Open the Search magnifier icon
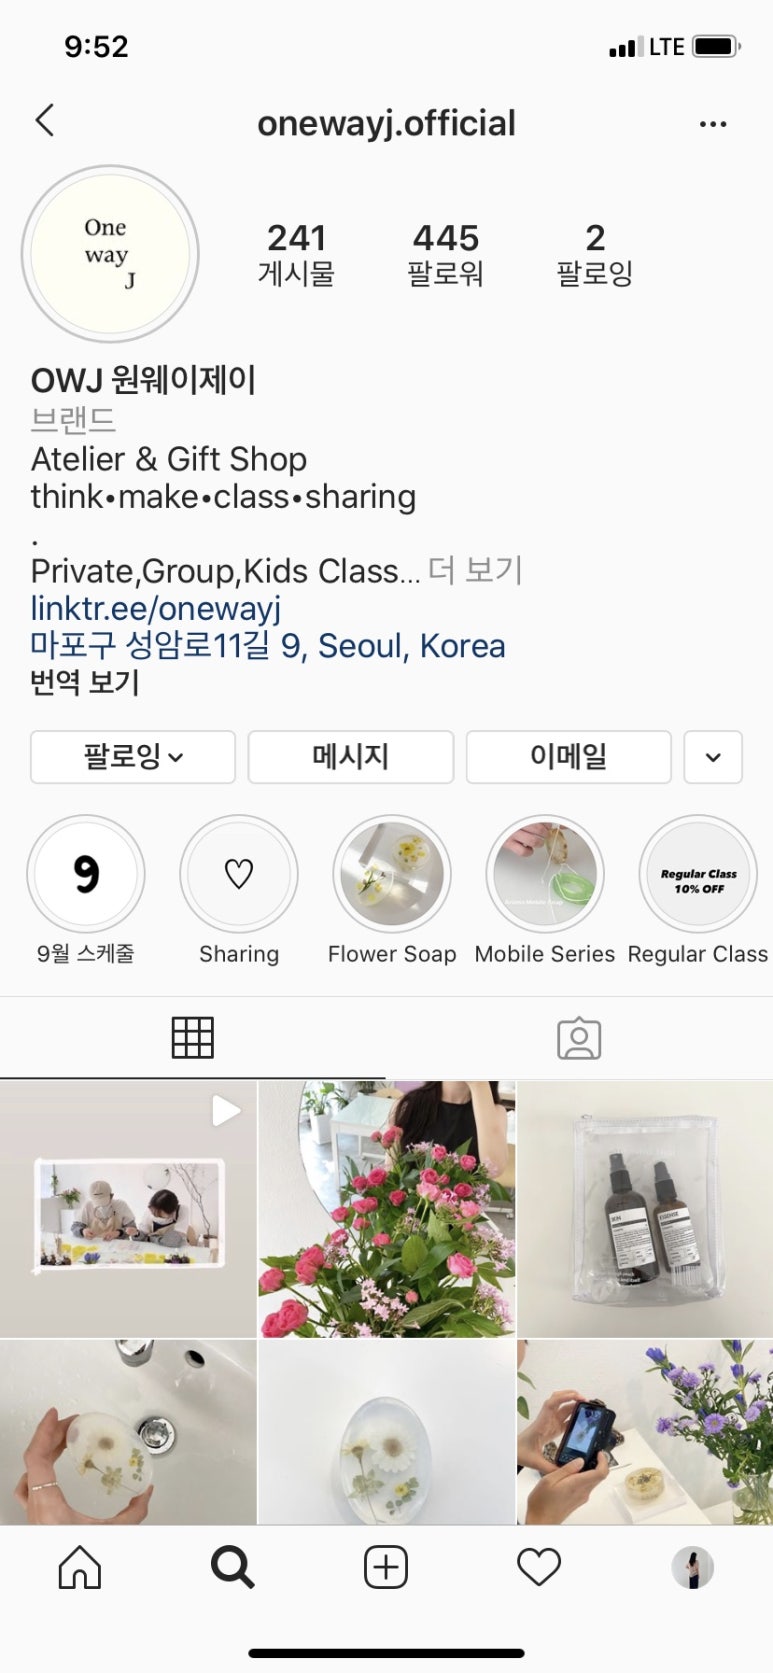 [x=233, y=1567]
